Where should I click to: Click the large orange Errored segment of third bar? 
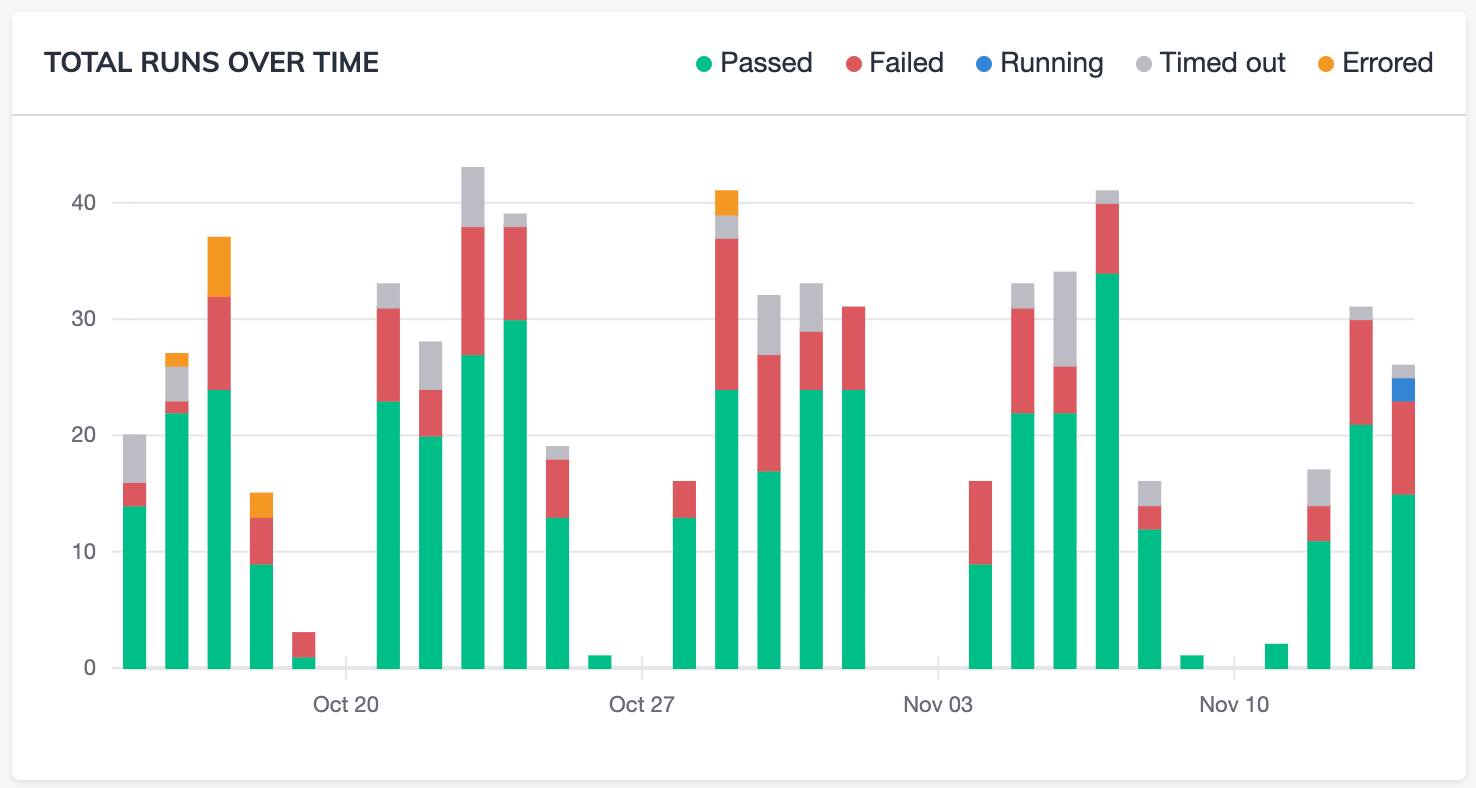[219, 267]
